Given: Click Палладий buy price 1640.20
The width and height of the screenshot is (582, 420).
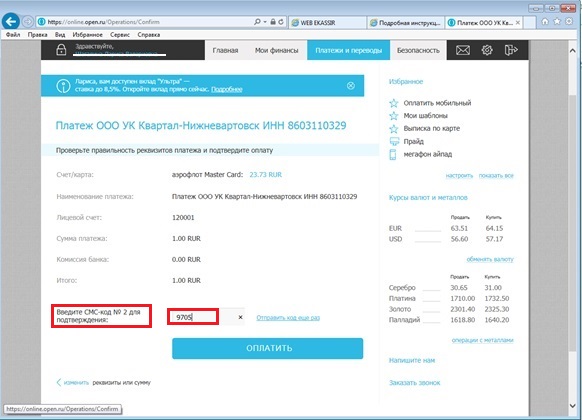Looking at the screenshot, I should 497,320.
